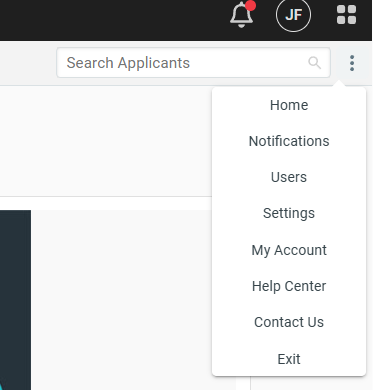Toggle the three-dot overflow menu
Screen dimensions: 373x390
352,63
